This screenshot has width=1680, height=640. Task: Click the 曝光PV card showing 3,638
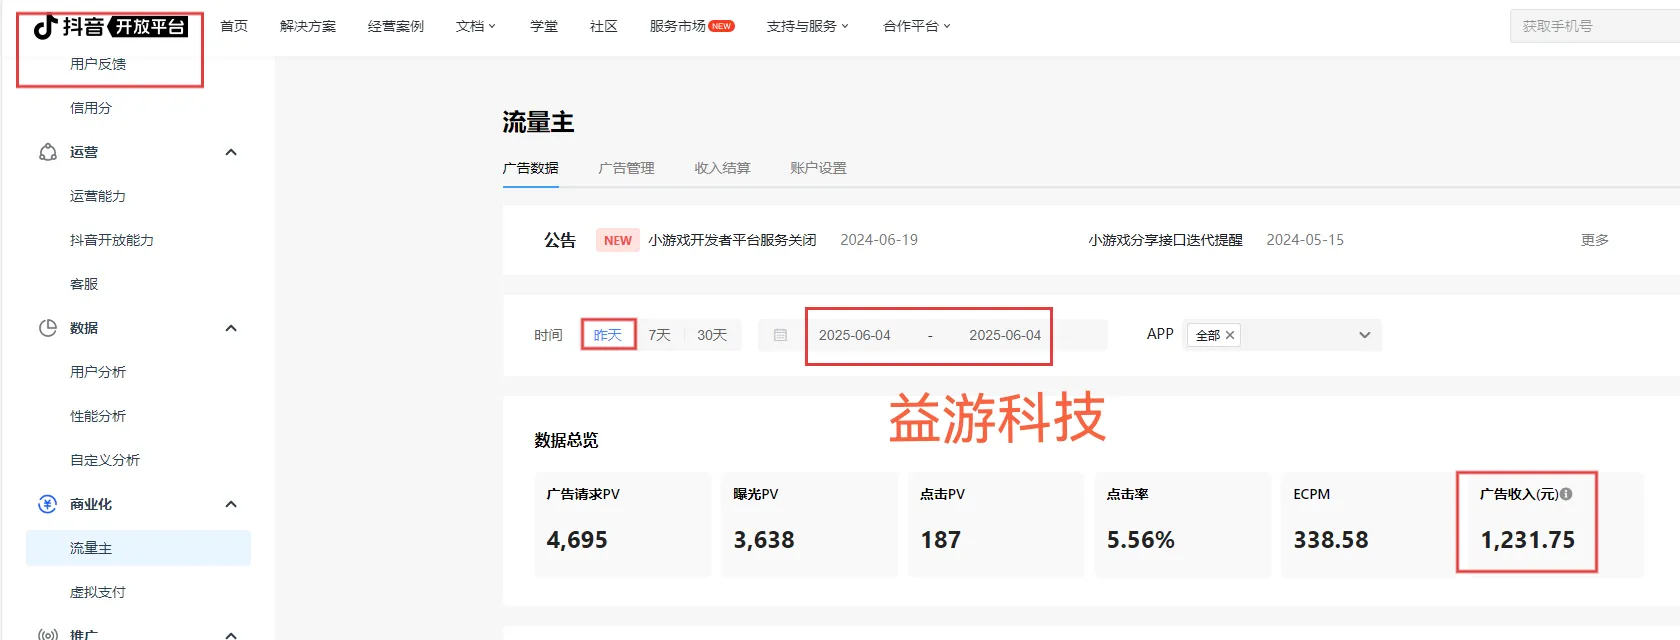coord(809,524)
